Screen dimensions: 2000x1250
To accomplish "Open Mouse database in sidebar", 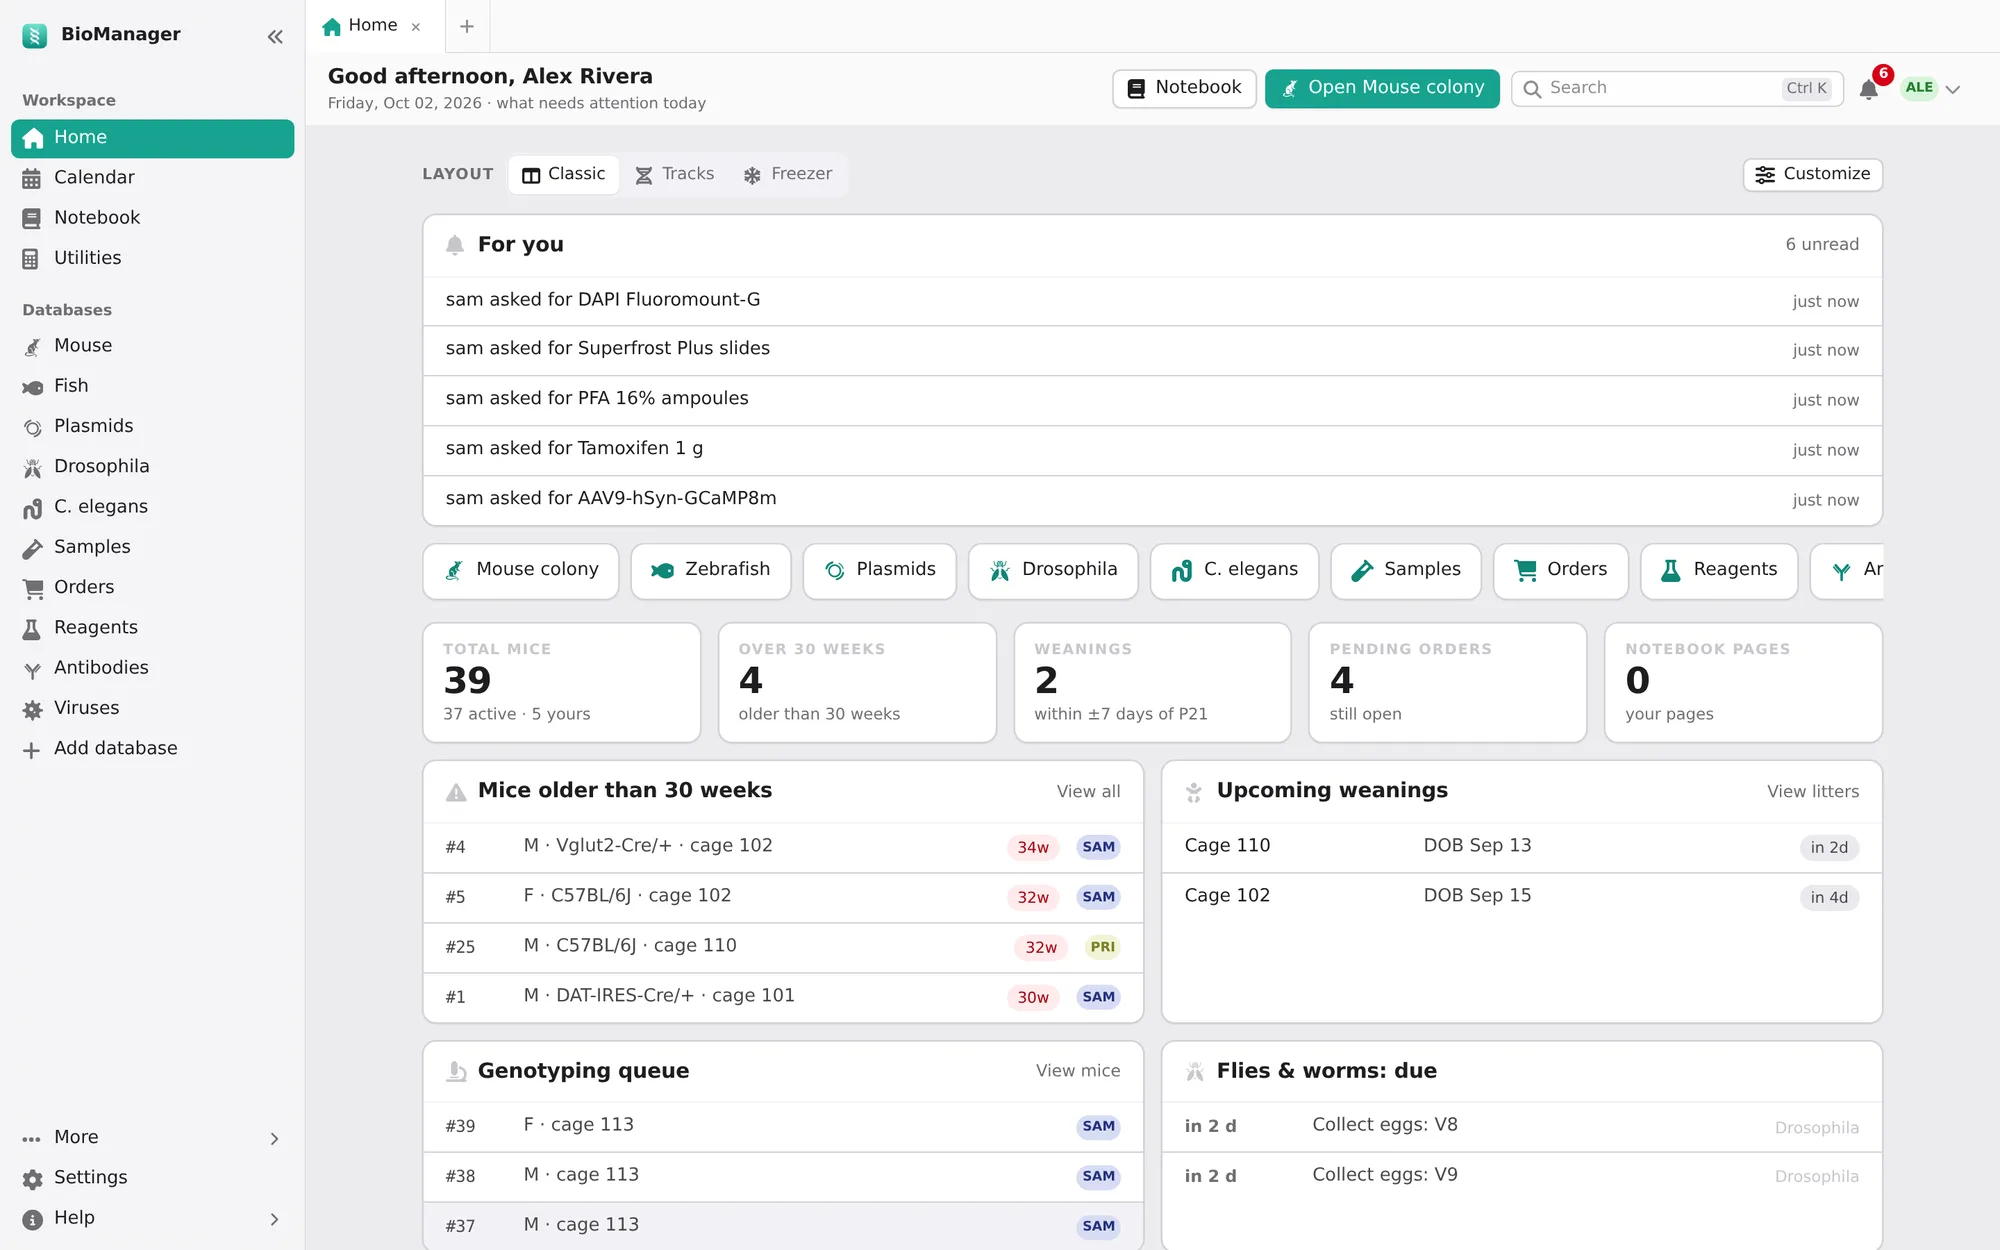I will click(x=152, y=346).
